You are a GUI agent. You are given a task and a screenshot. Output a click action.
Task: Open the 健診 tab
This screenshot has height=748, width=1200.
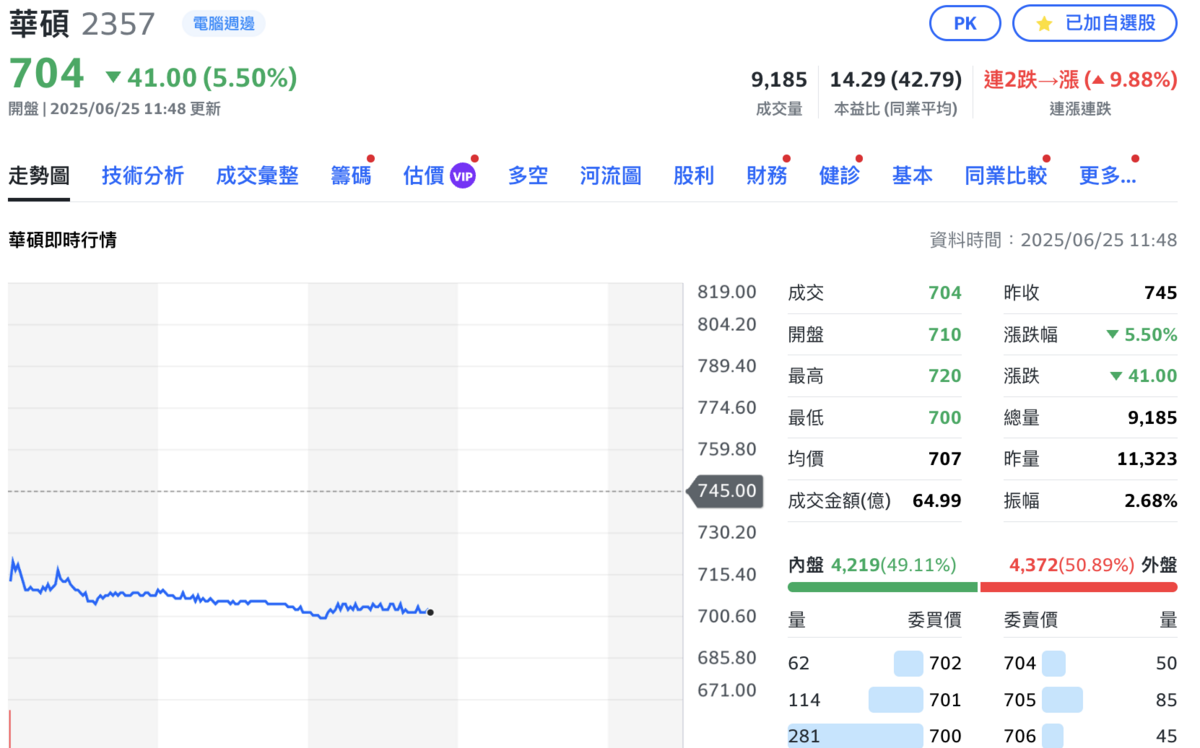click(x=839, y=174)
